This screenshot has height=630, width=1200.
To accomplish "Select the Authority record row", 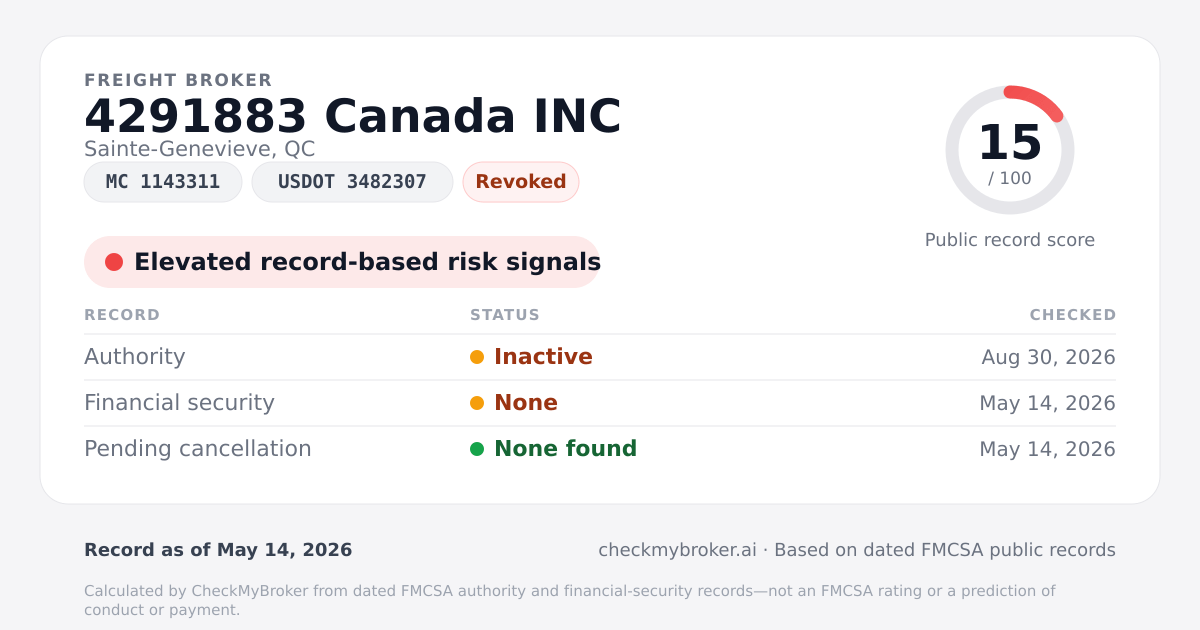I will pyautogui.click(x=600, y=357).
